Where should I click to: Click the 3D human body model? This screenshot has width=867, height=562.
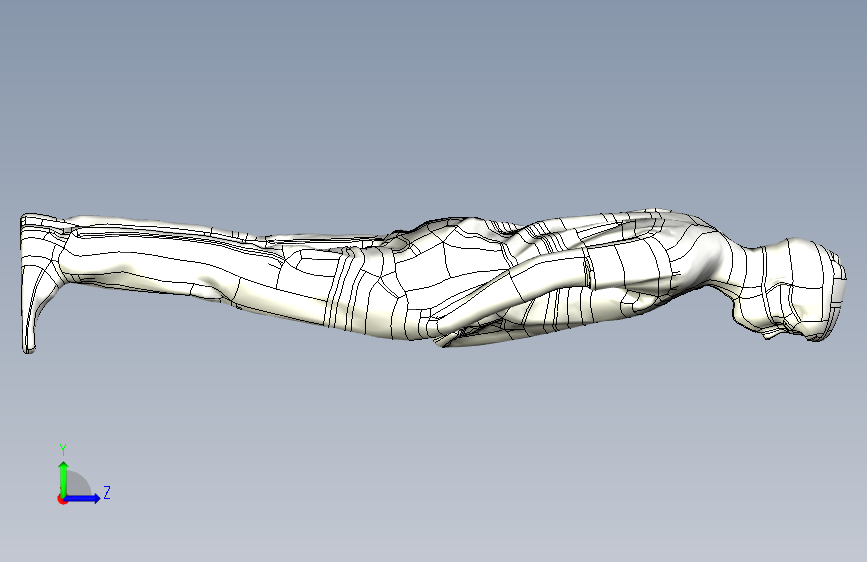pos(434,279)
